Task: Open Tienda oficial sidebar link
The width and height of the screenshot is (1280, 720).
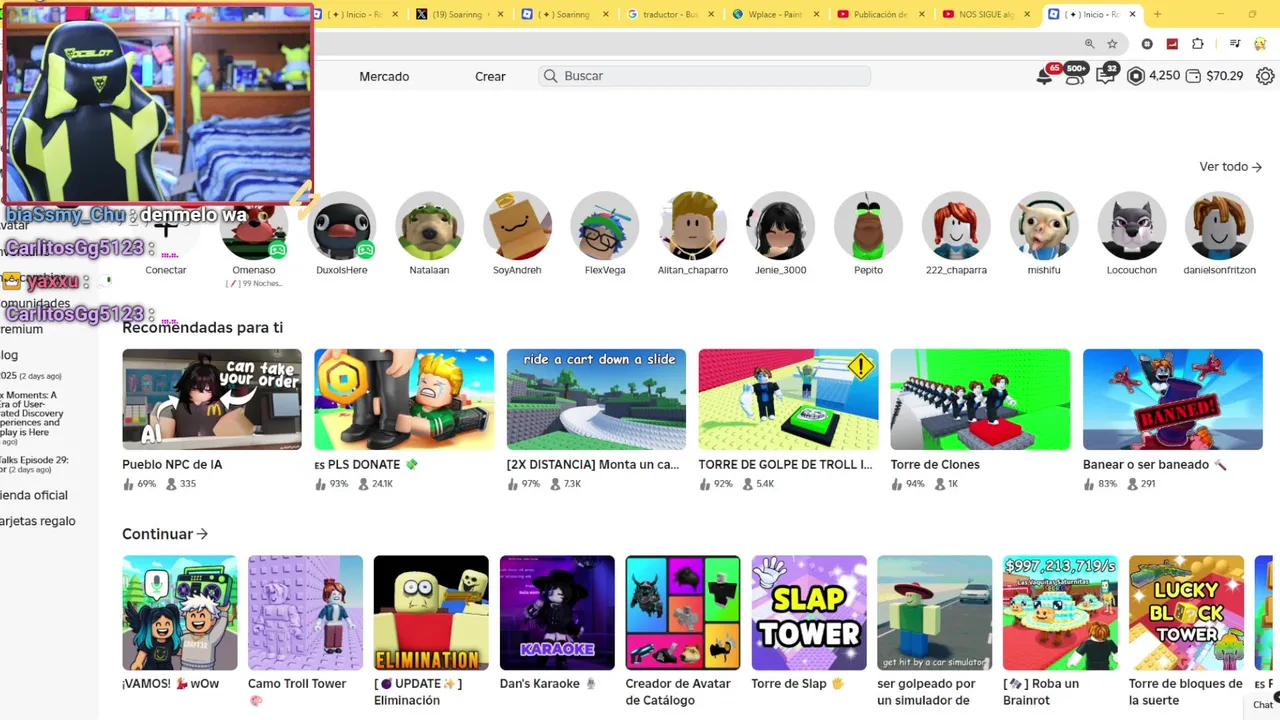Action: point(34,495)
